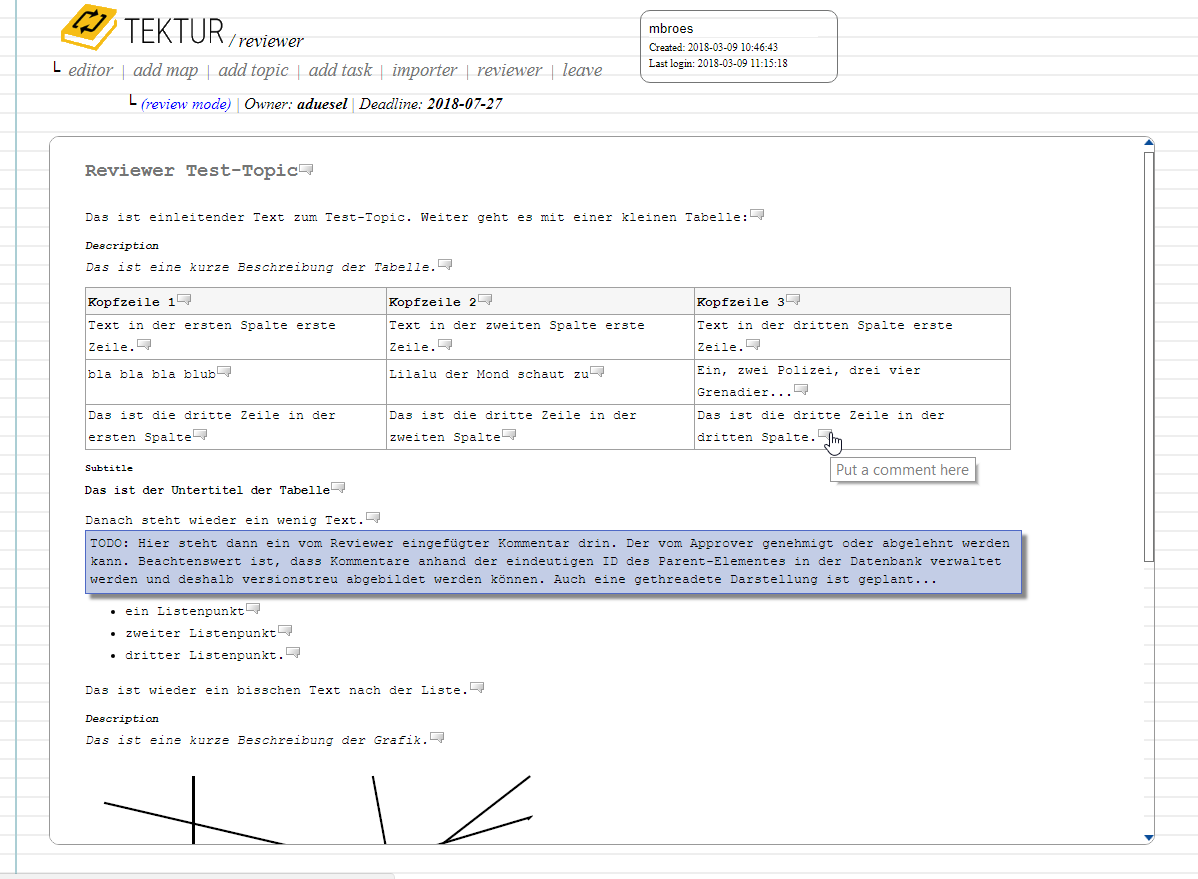Screen dimensions: 1198x879
Task: Comment on 'Das ist der Untertitel der Tabelle'
Action: pyautogui.click(x=338, y=488)
